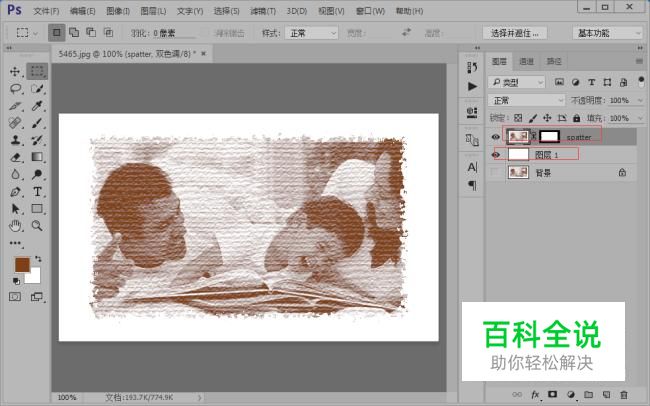Open the 不透明度 opacity slider arrow
The height and width of the screenshot is (406, 650).
[x=640, y=100]
